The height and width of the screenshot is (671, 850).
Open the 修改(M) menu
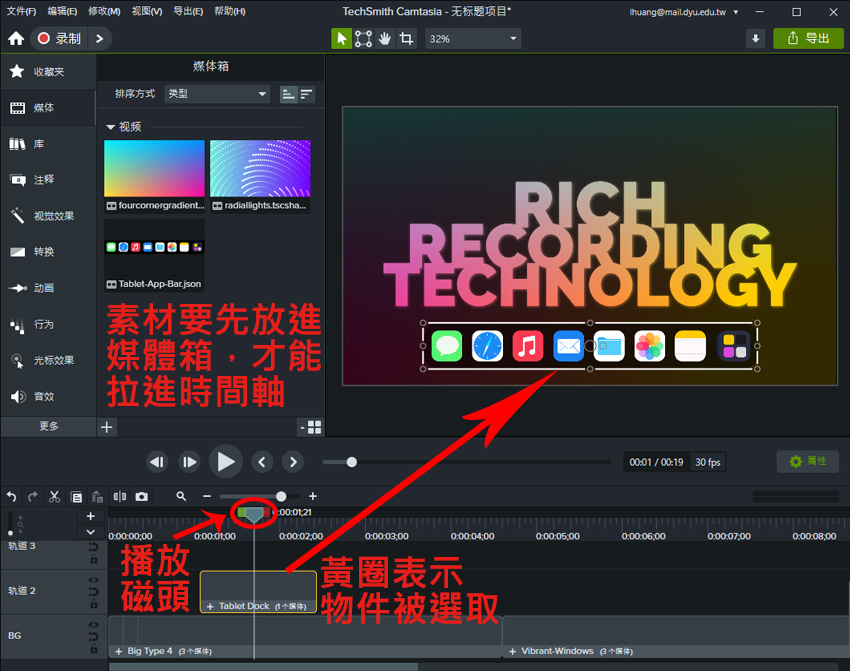(104, 11)
